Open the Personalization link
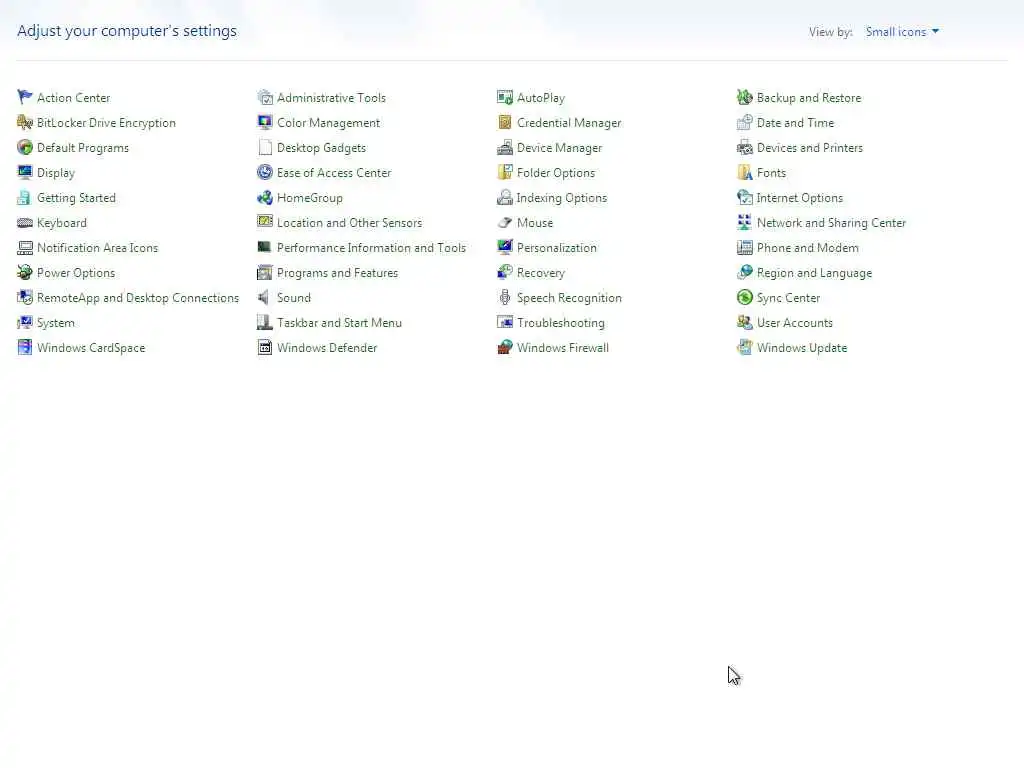This screenshot has width=1024, height=768. [x=557, y=248]
